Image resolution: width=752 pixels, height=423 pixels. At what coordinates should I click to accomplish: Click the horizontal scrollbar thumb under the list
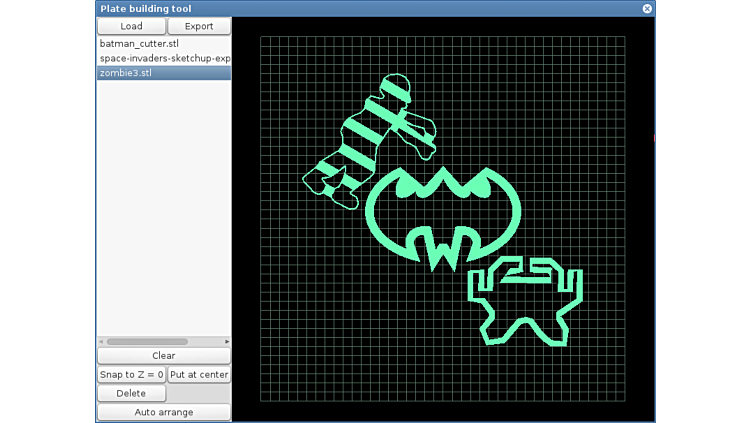coord(147,342)
